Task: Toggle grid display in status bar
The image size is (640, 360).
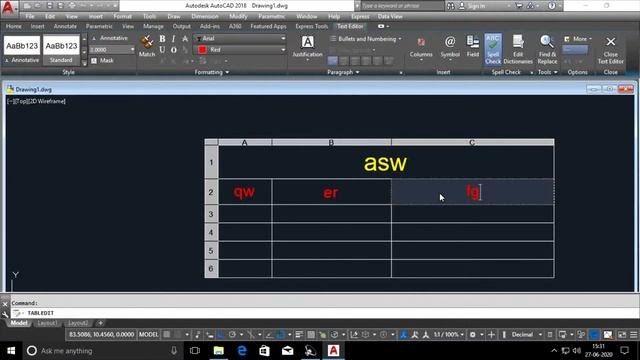Action: tap(167, 335)
